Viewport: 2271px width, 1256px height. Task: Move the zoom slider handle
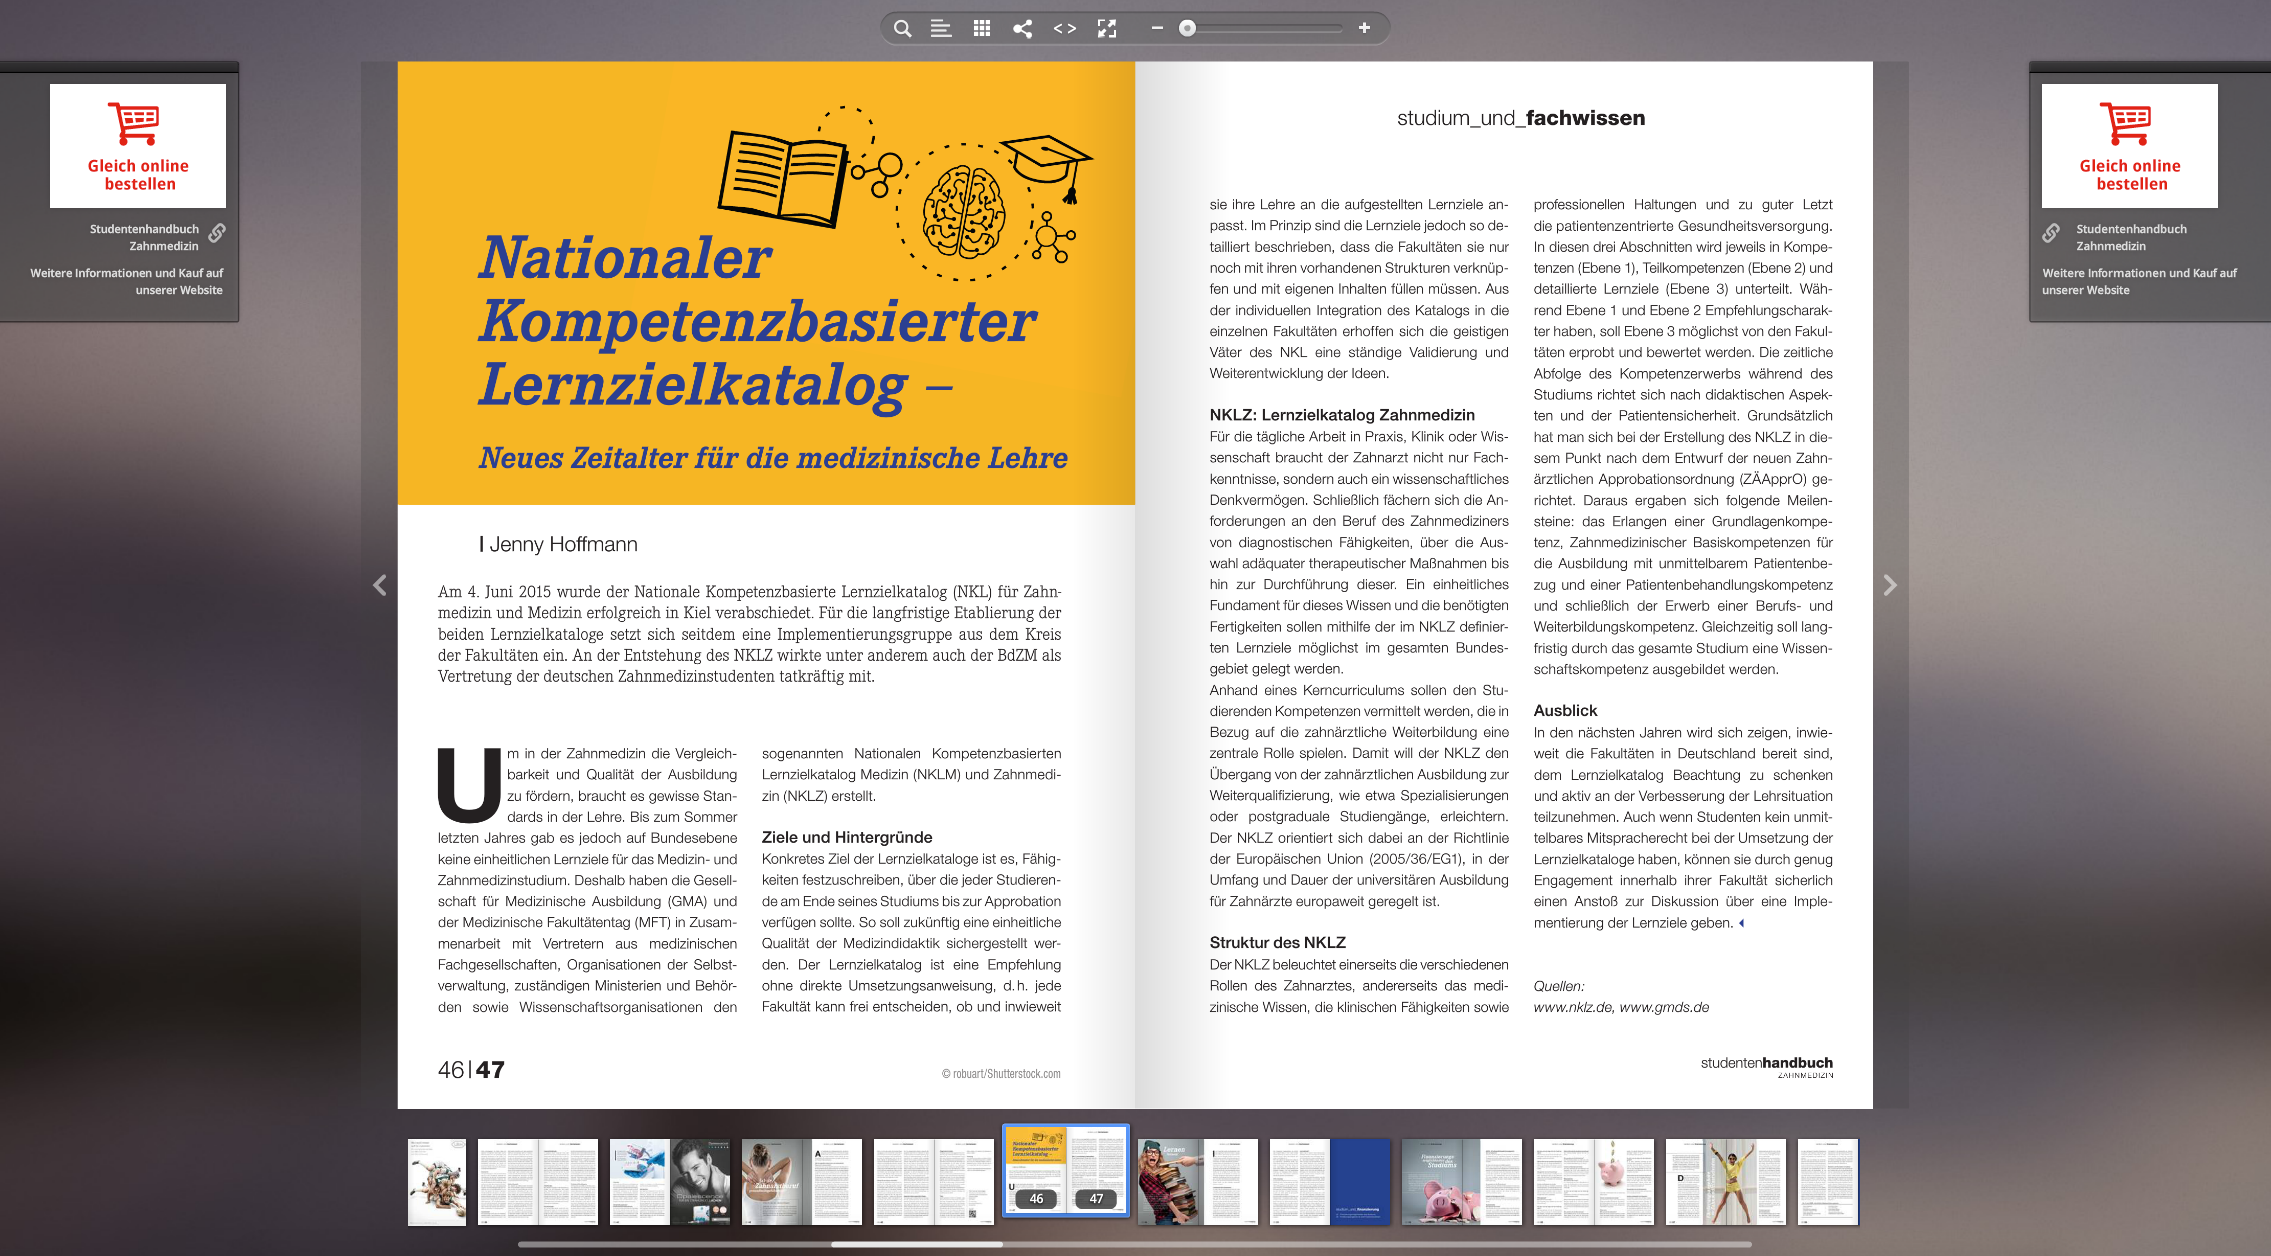point(1187,28)
